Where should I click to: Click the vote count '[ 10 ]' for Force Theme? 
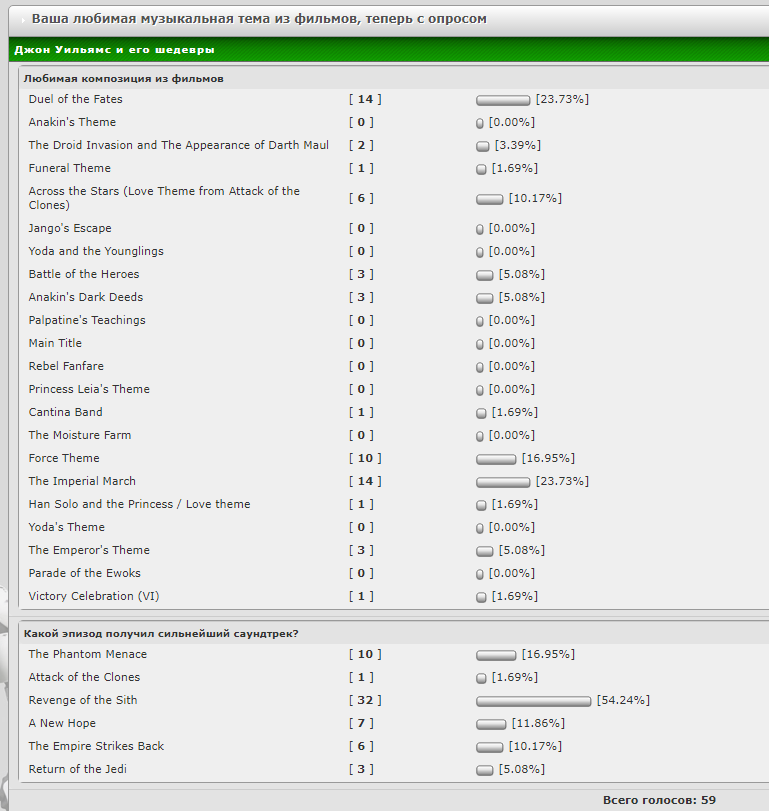[365, 458]
